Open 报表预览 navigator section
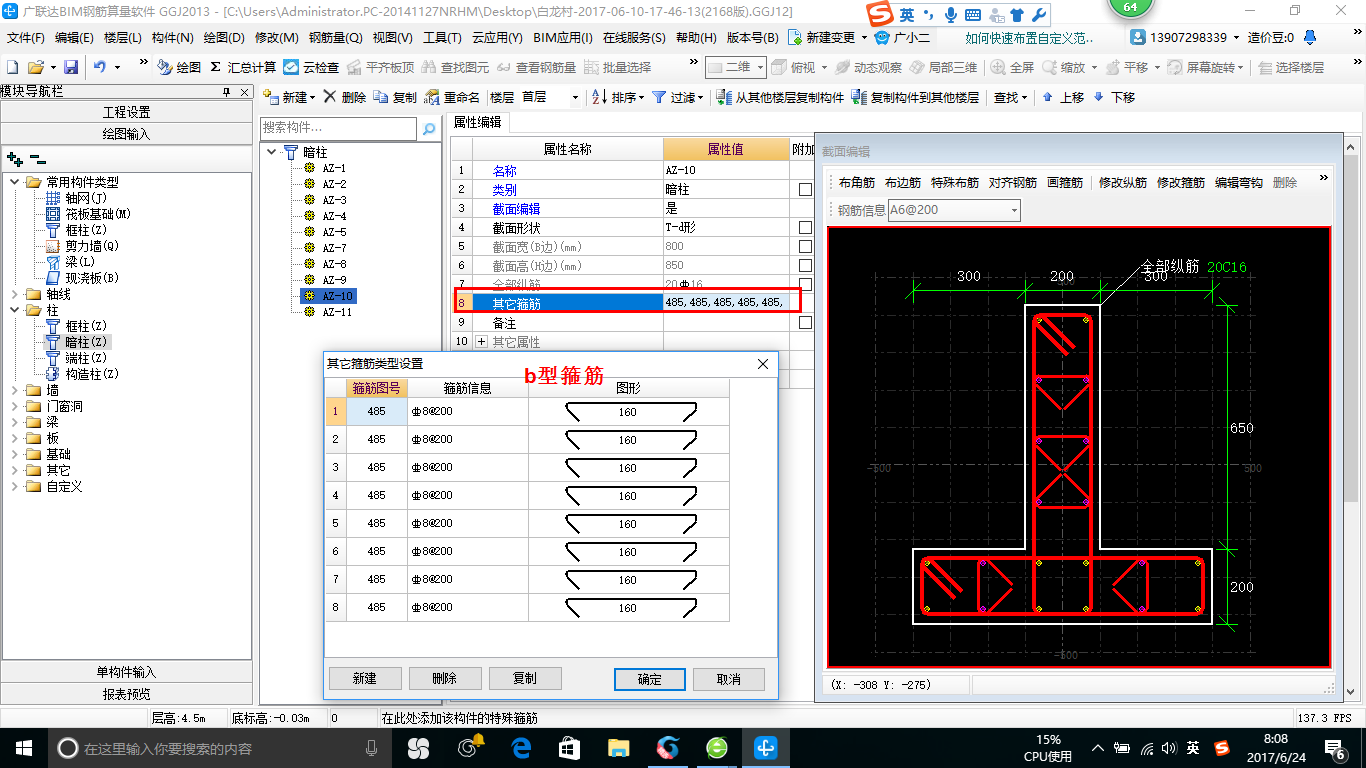 pos(126,693)
